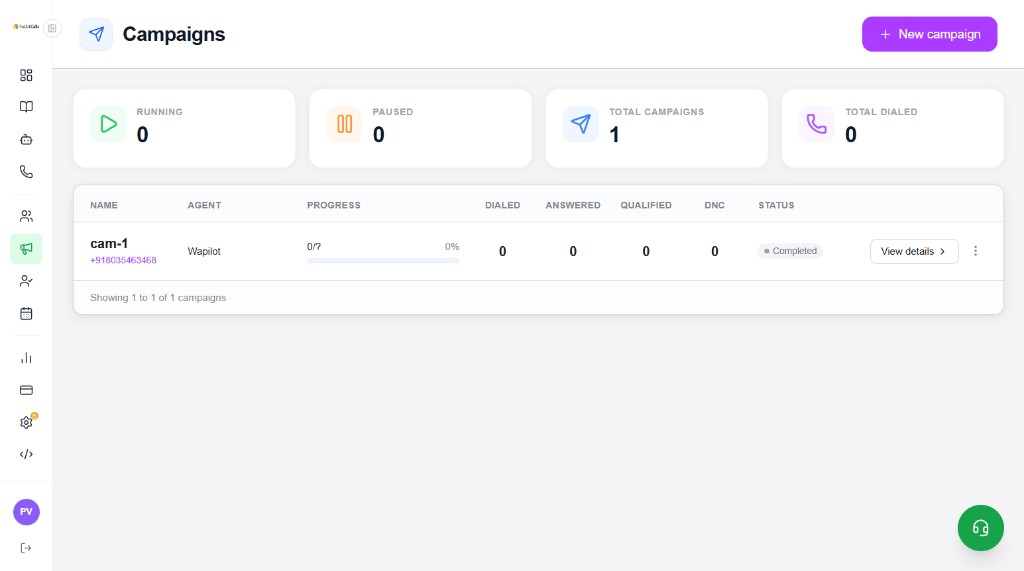Click the PROGRESS column header

pos(334,205)
